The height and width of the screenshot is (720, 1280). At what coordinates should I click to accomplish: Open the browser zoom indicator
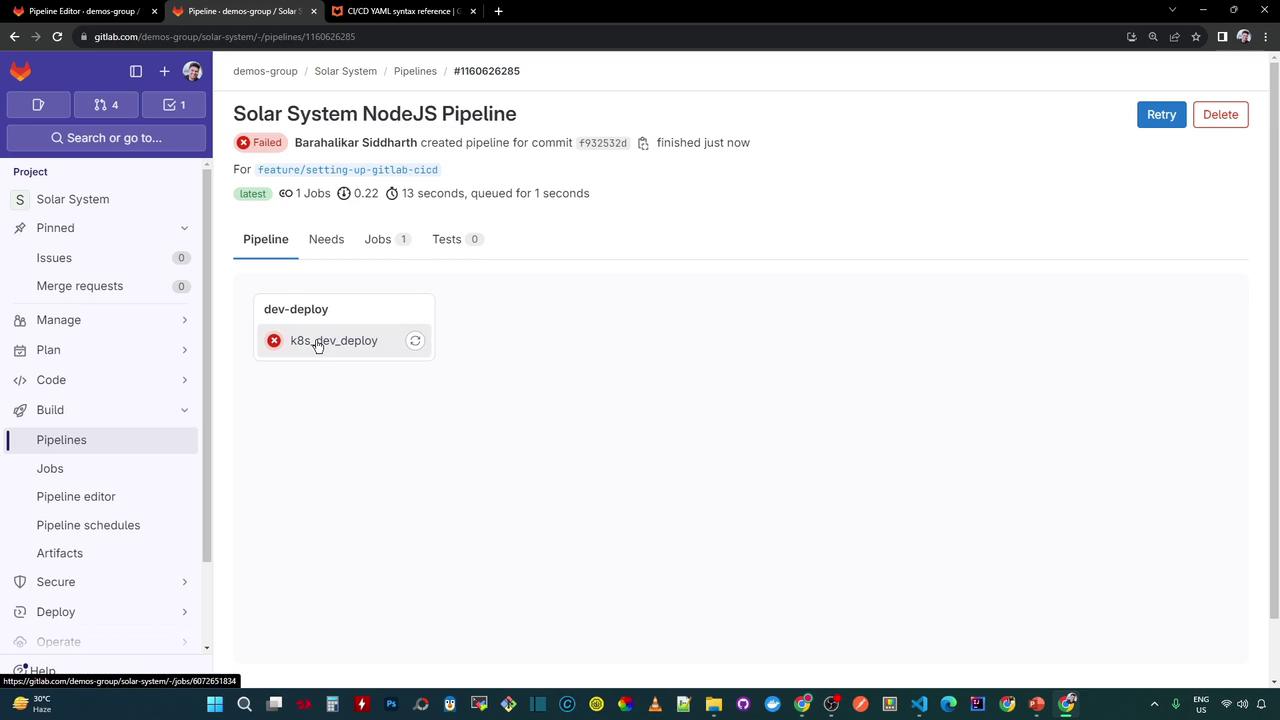[1153, 37]
